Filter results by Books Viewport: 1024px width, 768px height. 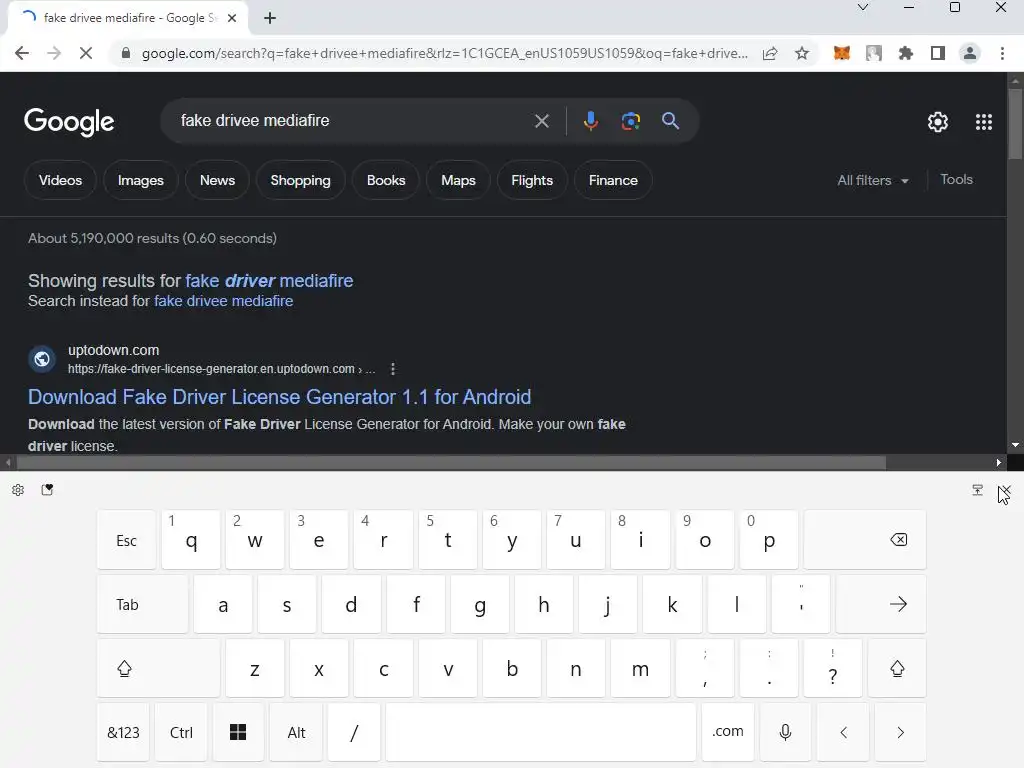[386, 180]
